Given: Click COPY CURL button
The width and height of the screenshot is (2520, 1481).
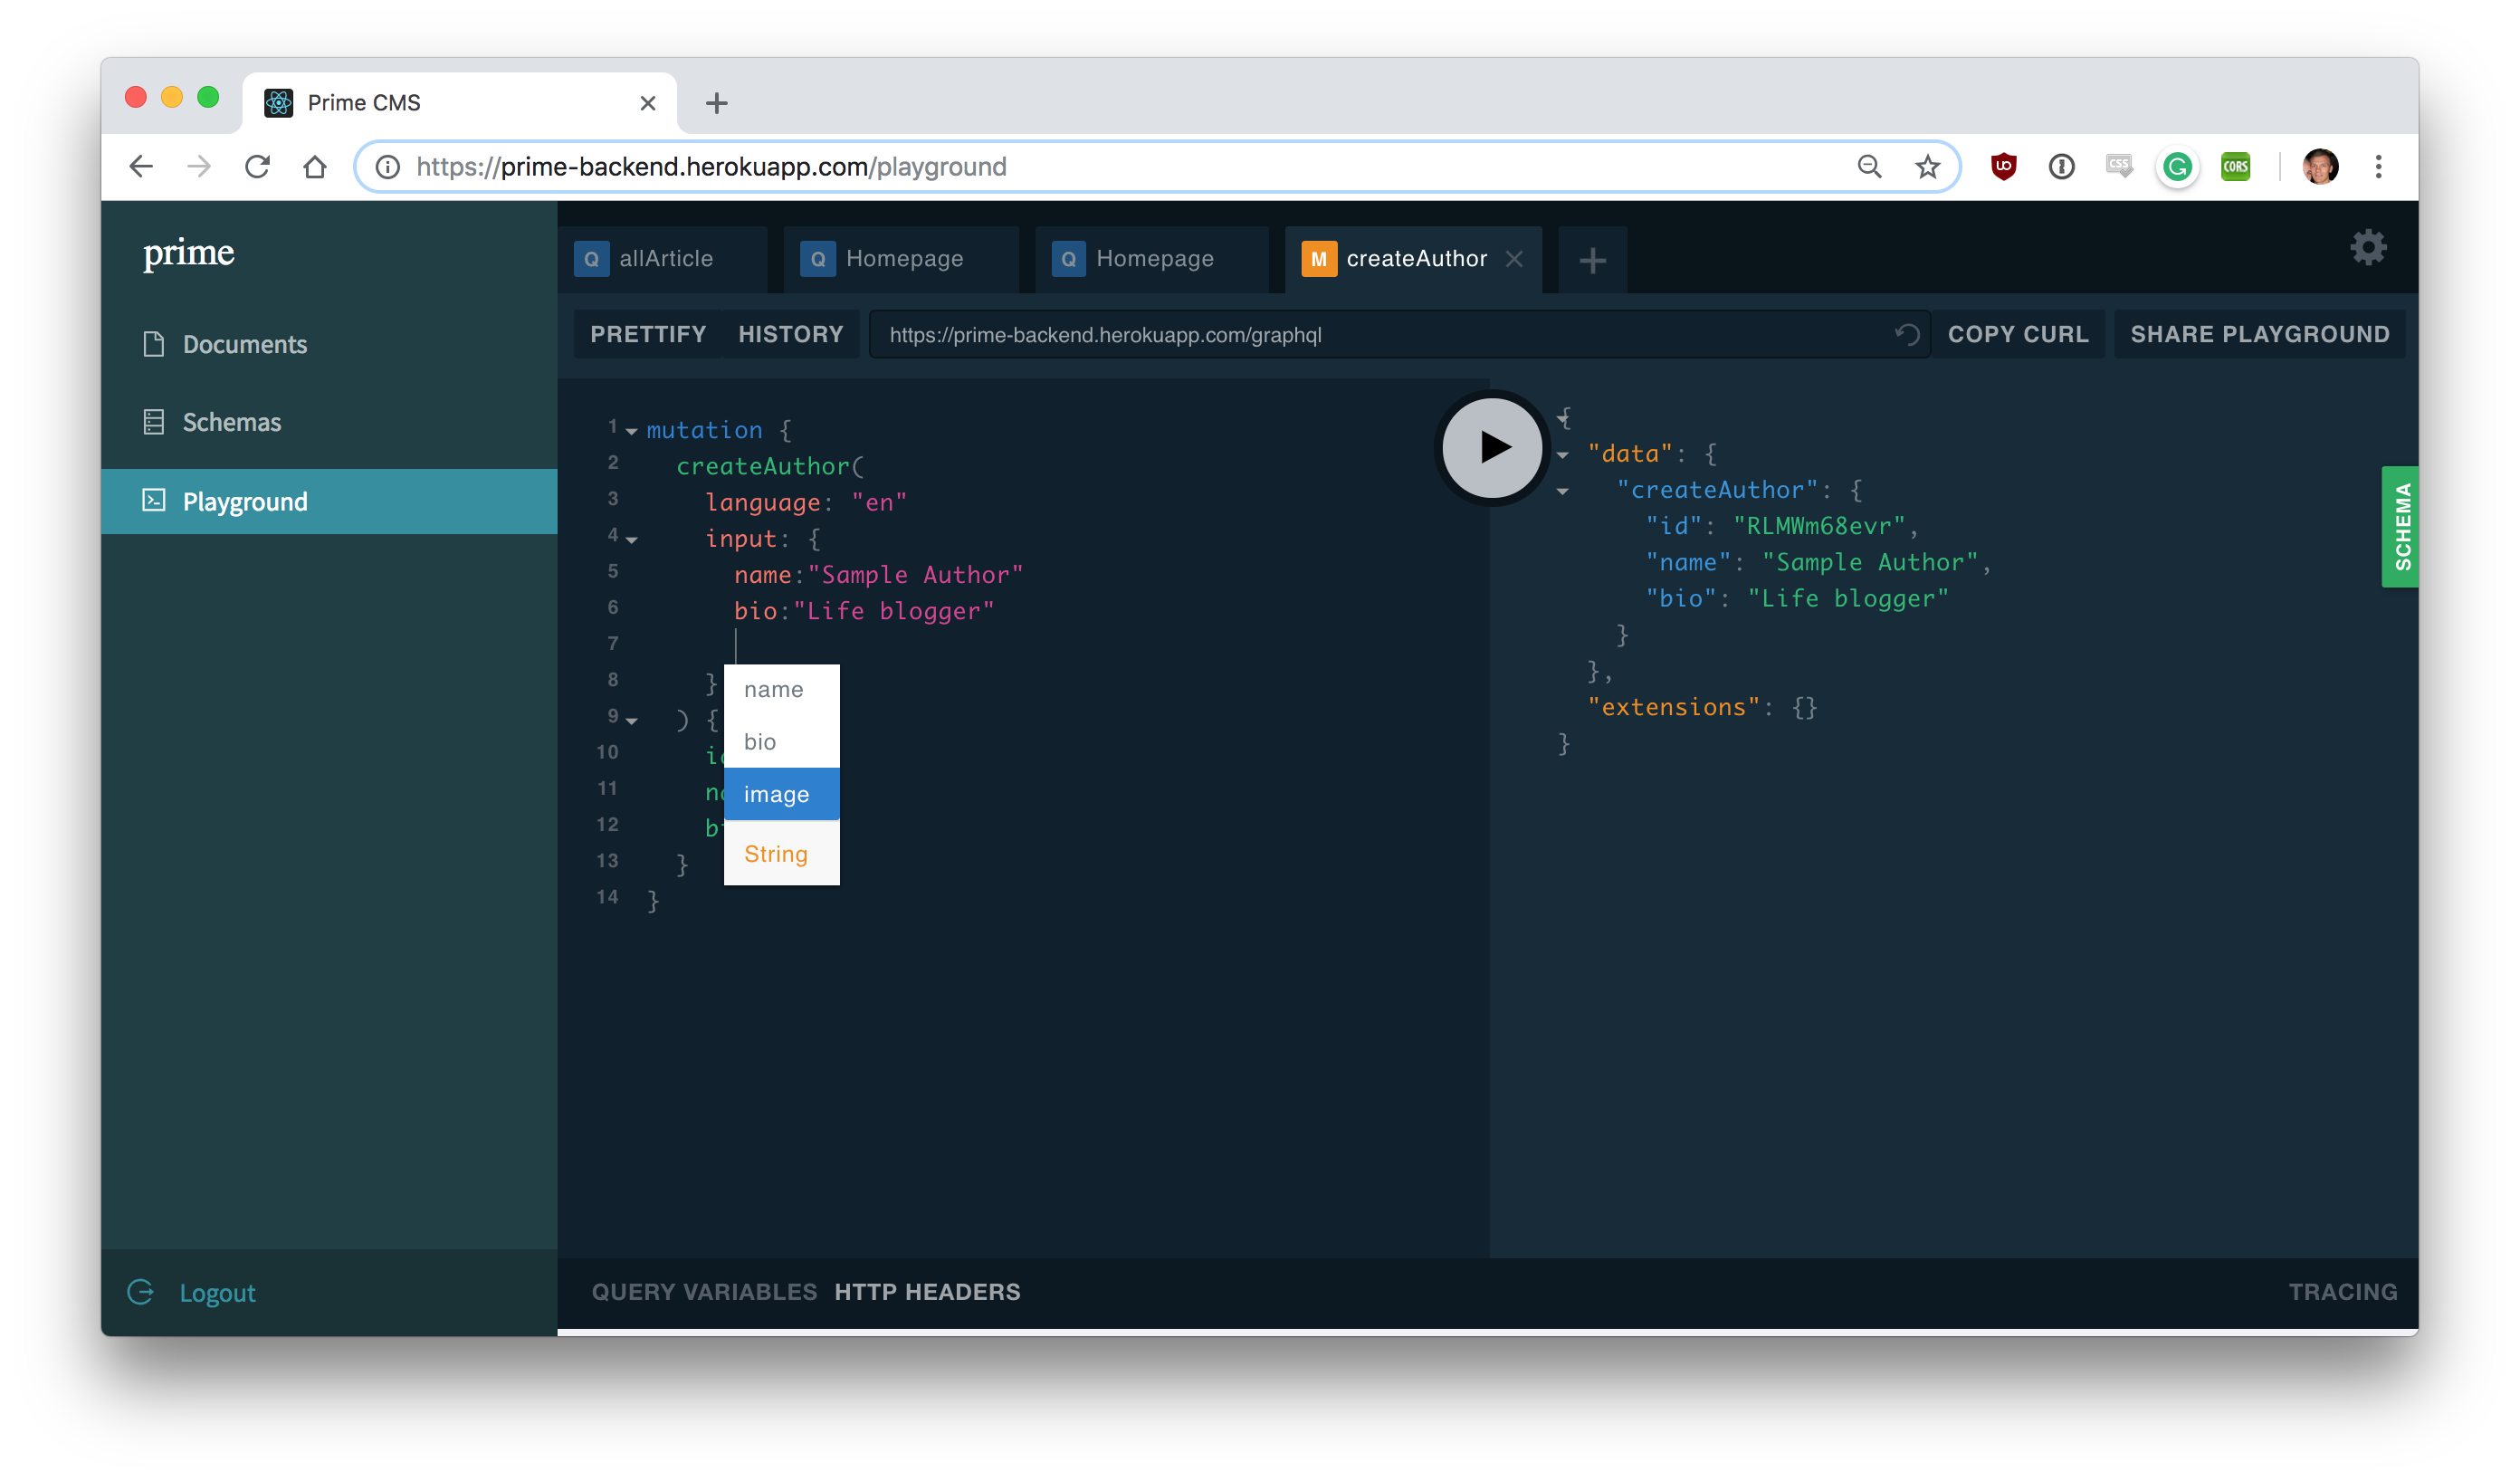Looking at the screenshot, I should click(2017, 334).
